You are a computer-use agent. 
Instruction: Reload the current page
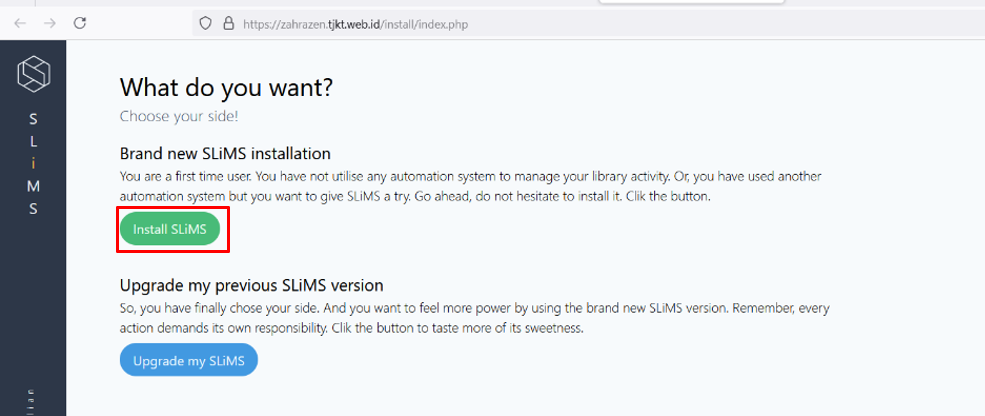click(x=80, y=23)
